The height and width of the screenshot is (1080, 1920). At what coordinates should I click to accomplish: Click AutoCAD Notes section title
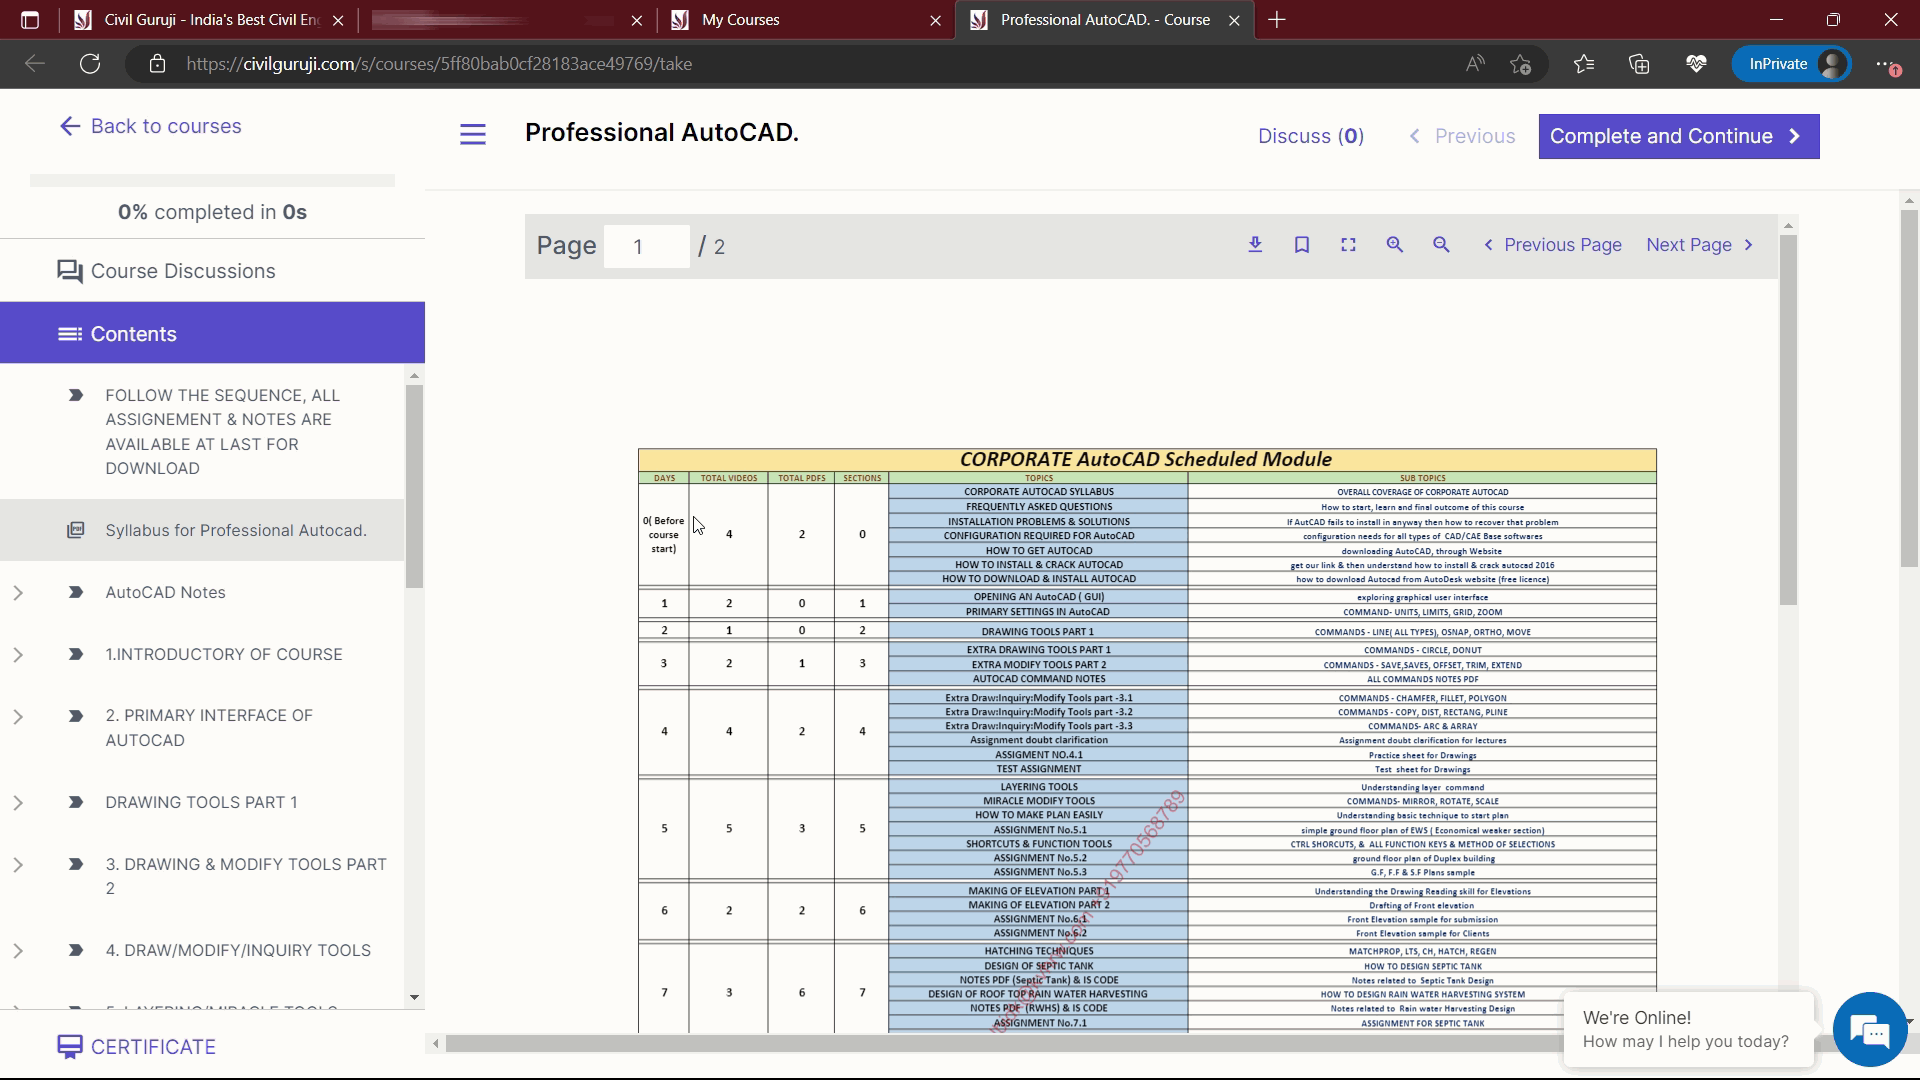coord(165,593)
